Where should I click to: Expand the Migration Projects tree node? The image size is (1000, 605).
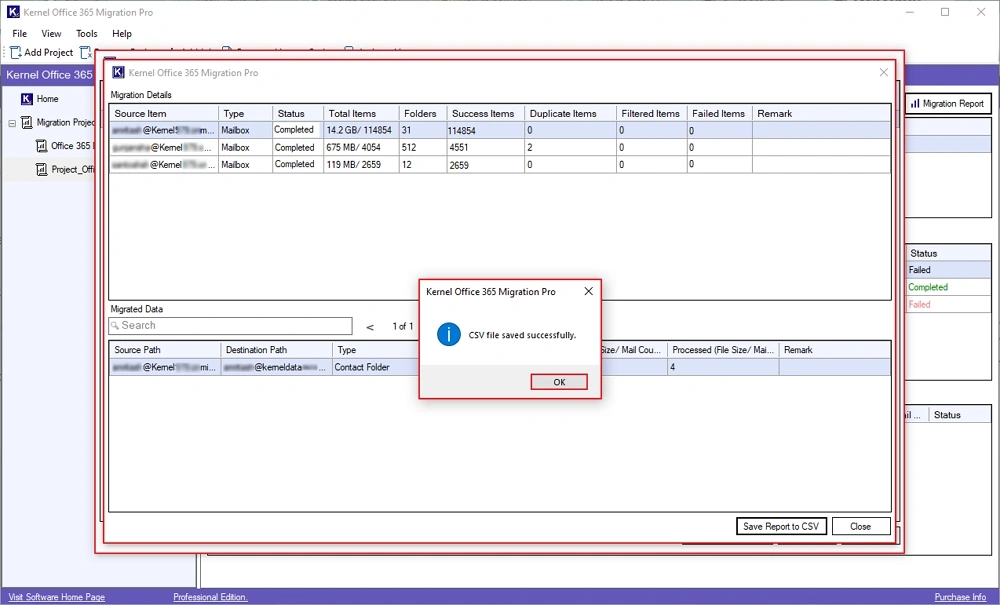pyautogui.click(x=13, y=122)
